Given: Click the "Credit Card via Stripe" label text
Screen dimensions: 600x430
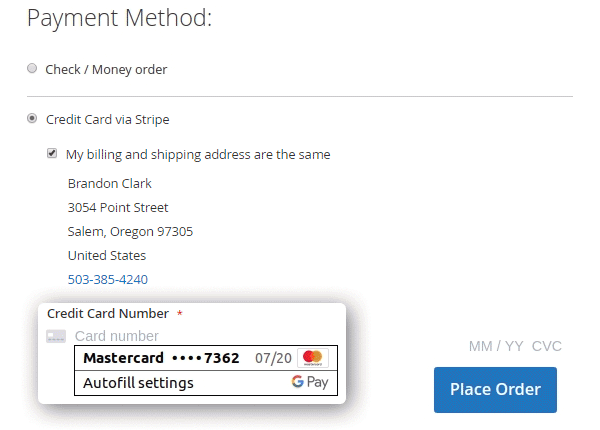Looking at the screenshot, I should [x=108, y=119].
